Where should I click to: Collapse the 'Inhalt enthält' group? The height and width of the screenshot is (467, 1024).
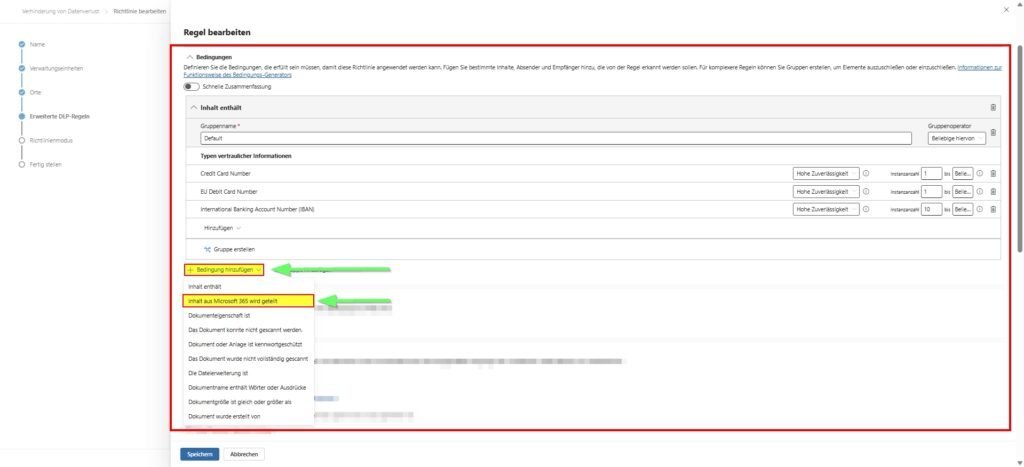click(x=194, y=107)
